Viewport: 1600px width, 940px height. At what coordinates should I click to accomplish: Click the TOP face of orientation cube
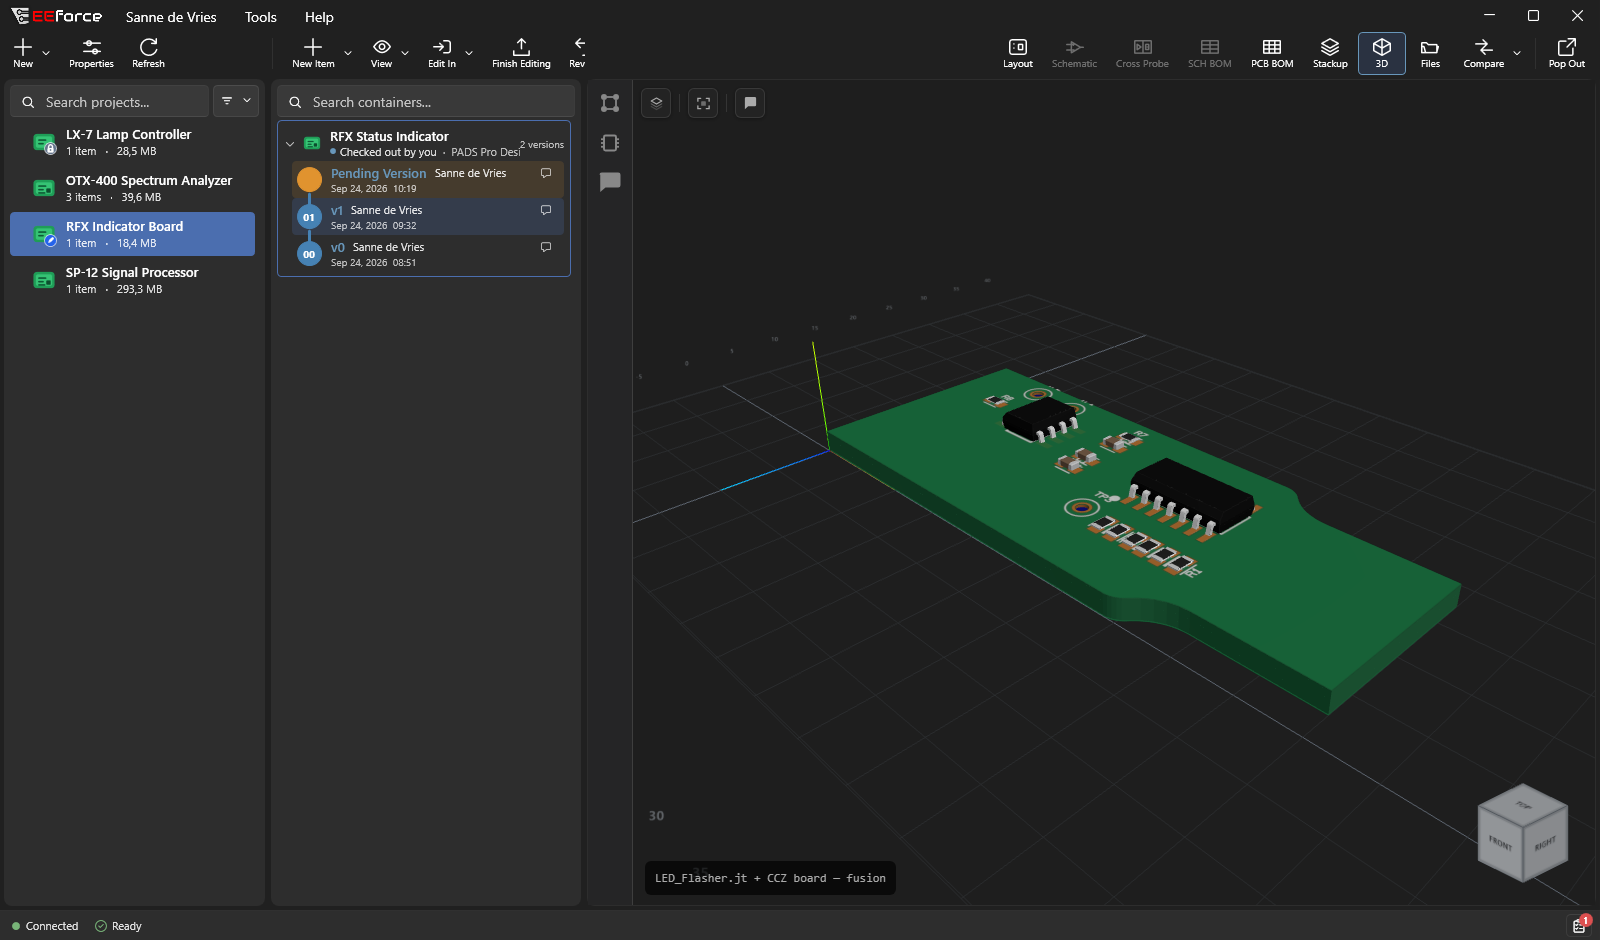pos(1523,805)
